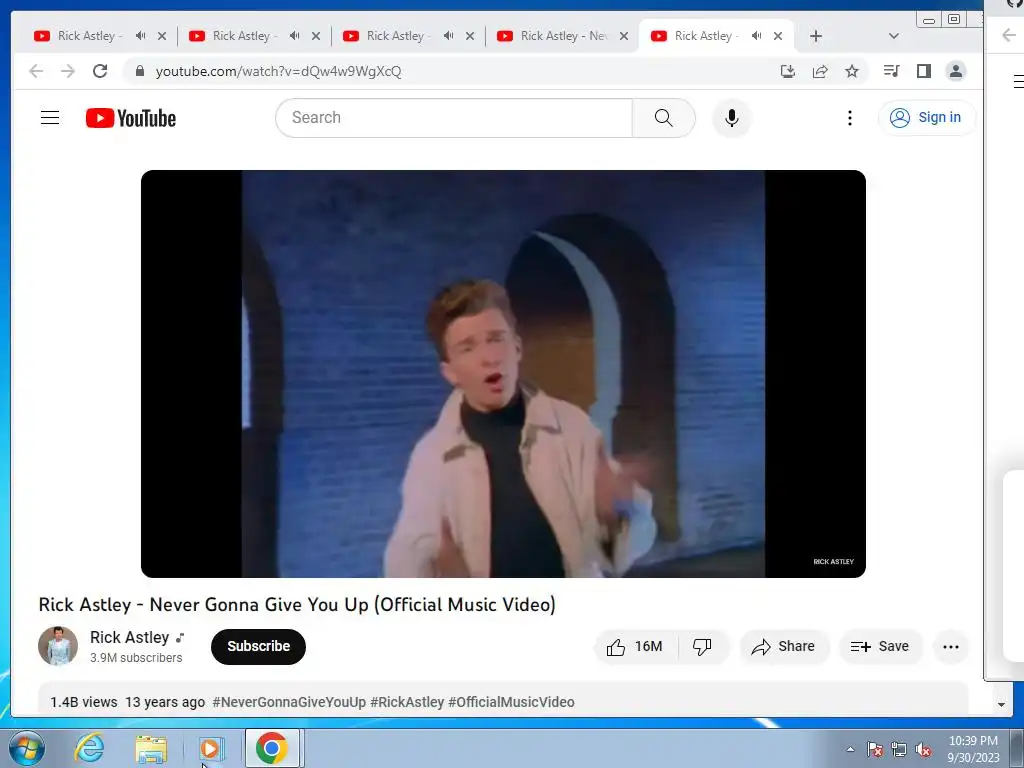Open more actions ellipsis menu

click(x=951, y=647)
